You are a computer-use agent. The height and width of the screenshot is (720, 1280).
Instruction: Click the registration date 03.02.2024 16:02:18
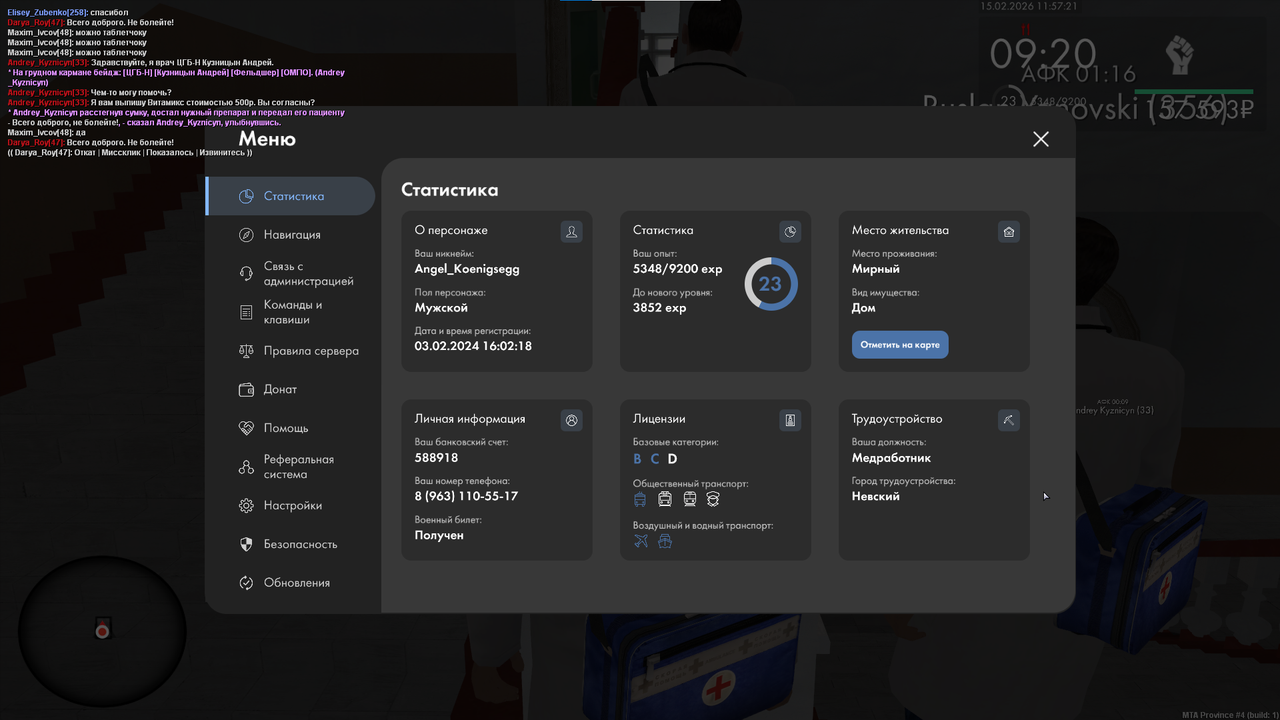[x=473, y=346]
